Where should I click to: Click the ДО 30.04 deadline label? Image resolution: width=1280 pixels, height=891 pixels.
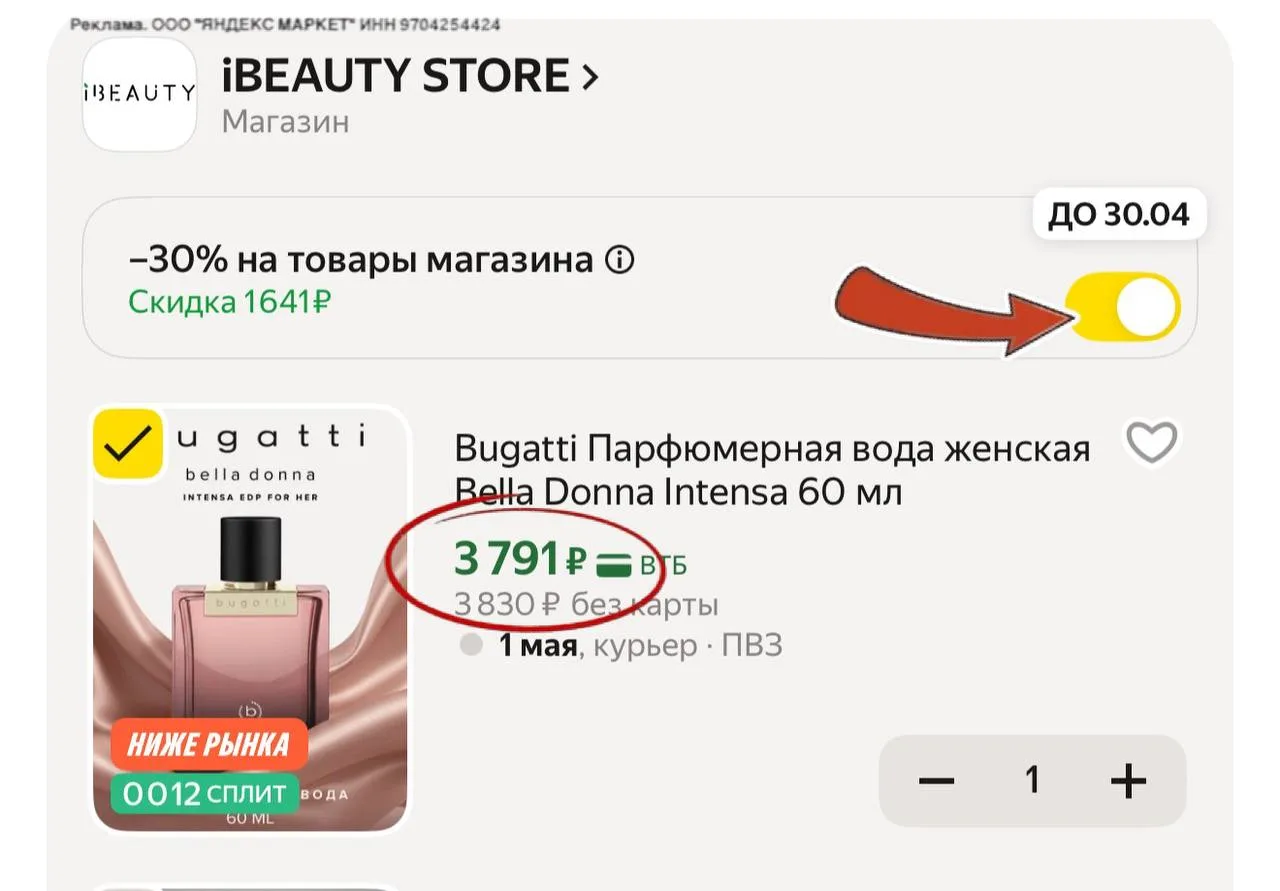pos(1119,215)
